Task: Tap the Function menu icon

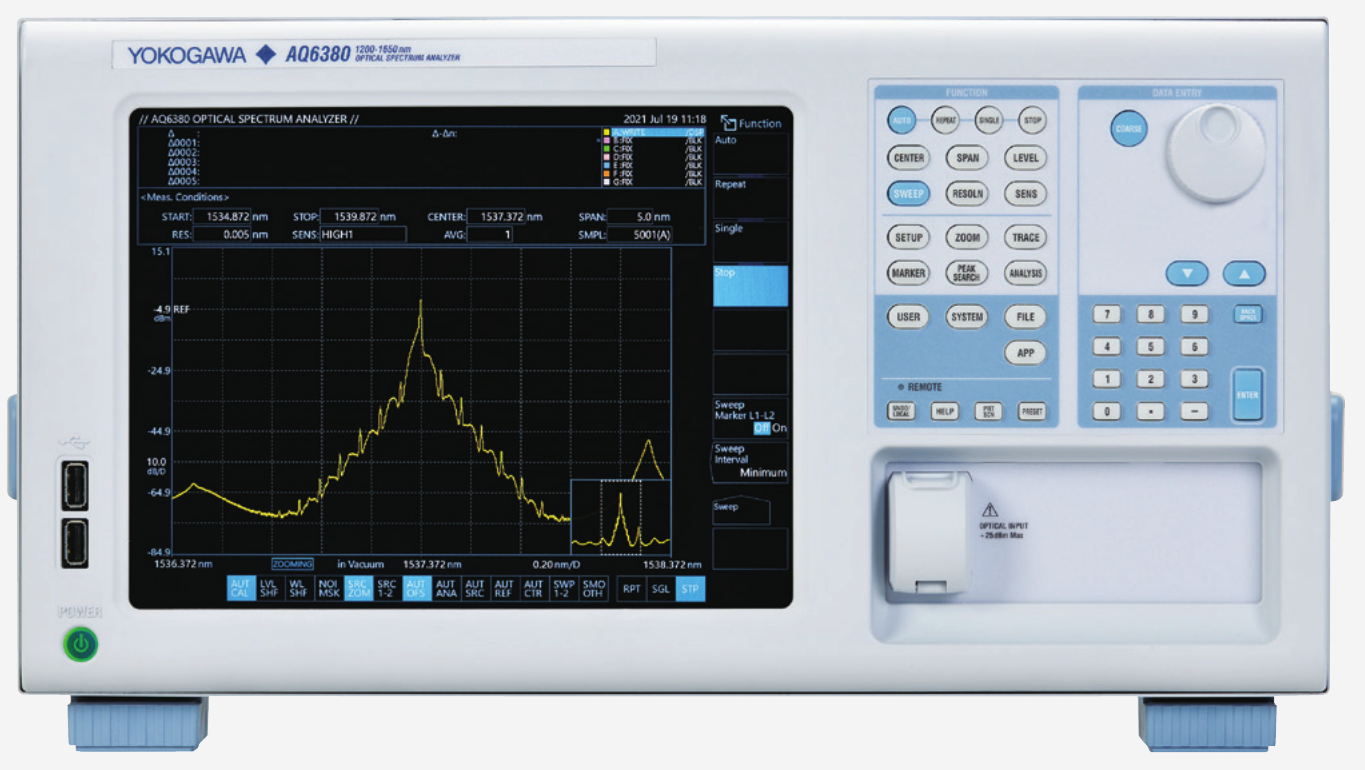Action: [728, 123]
